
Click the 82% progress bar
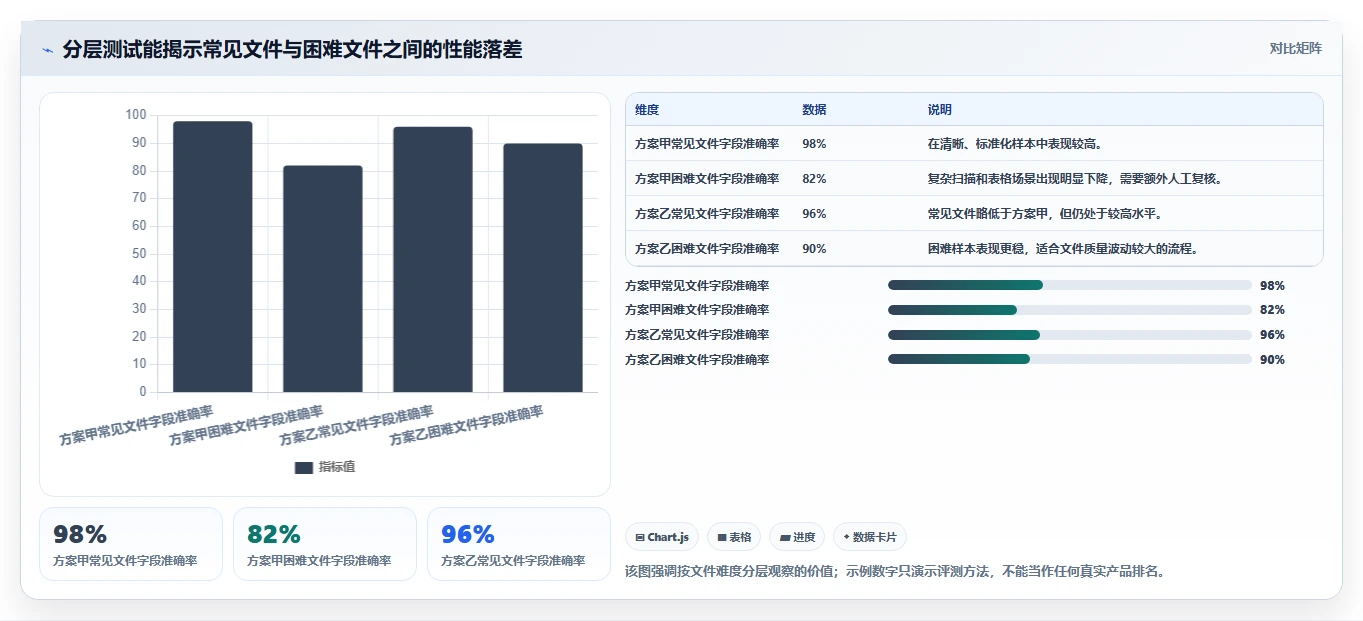click(1070, 310)
